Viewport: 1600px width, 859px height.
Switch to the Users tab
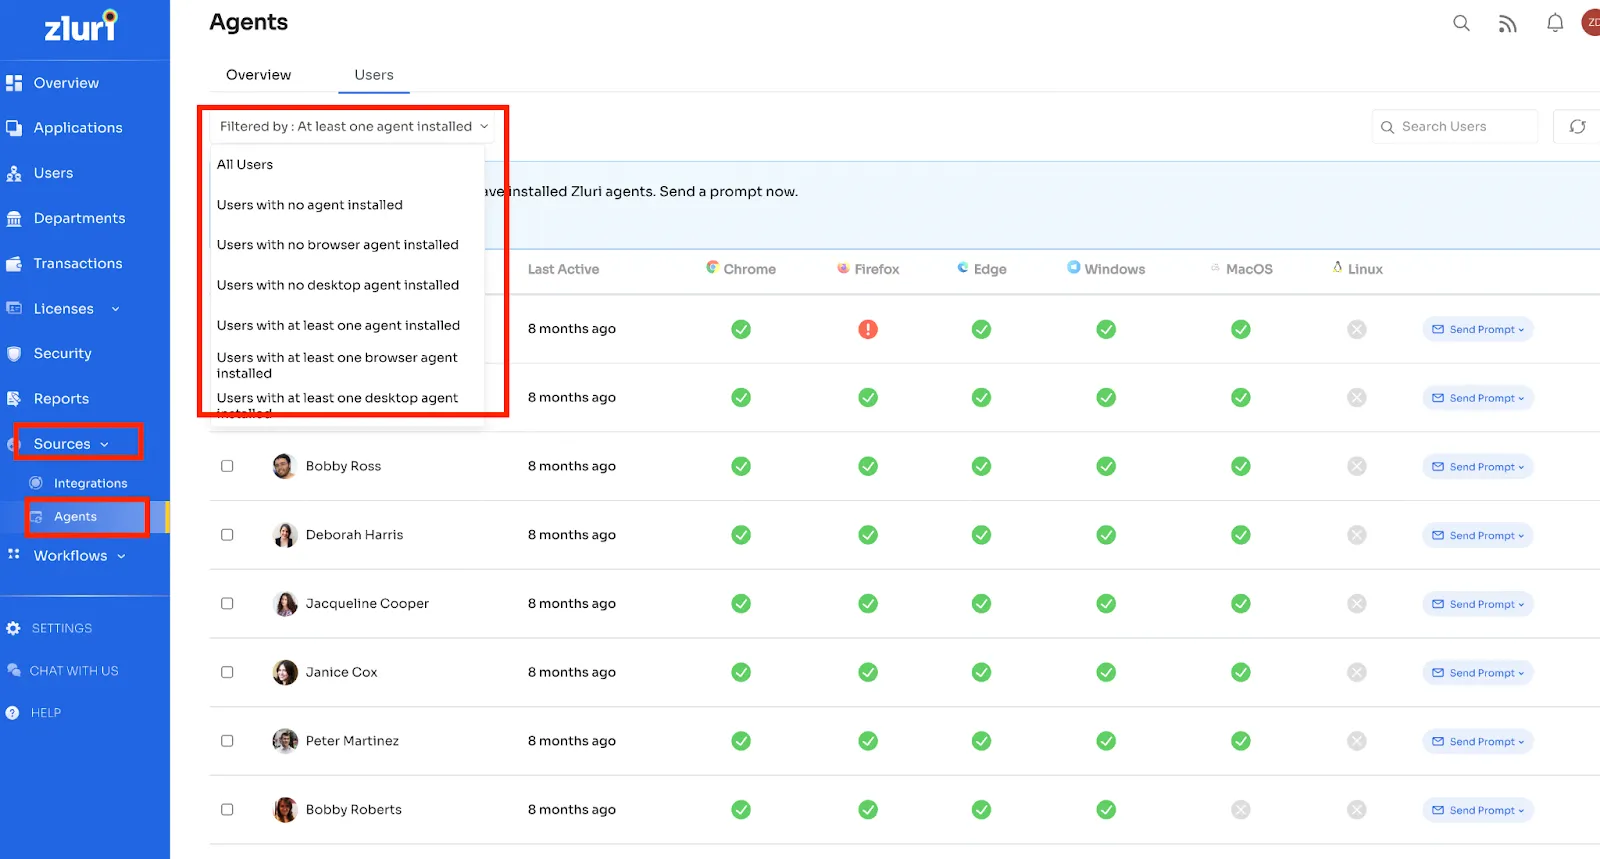click(374, 75)
